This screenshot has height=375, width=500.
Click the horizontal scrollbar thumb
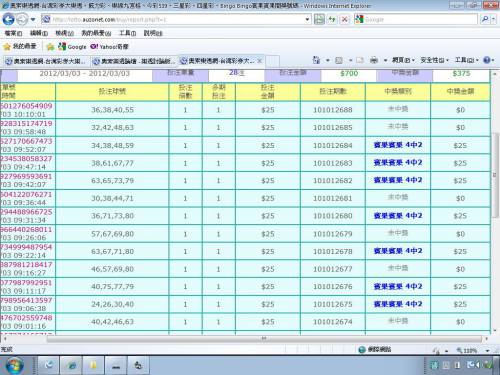(x=264, y=339)
